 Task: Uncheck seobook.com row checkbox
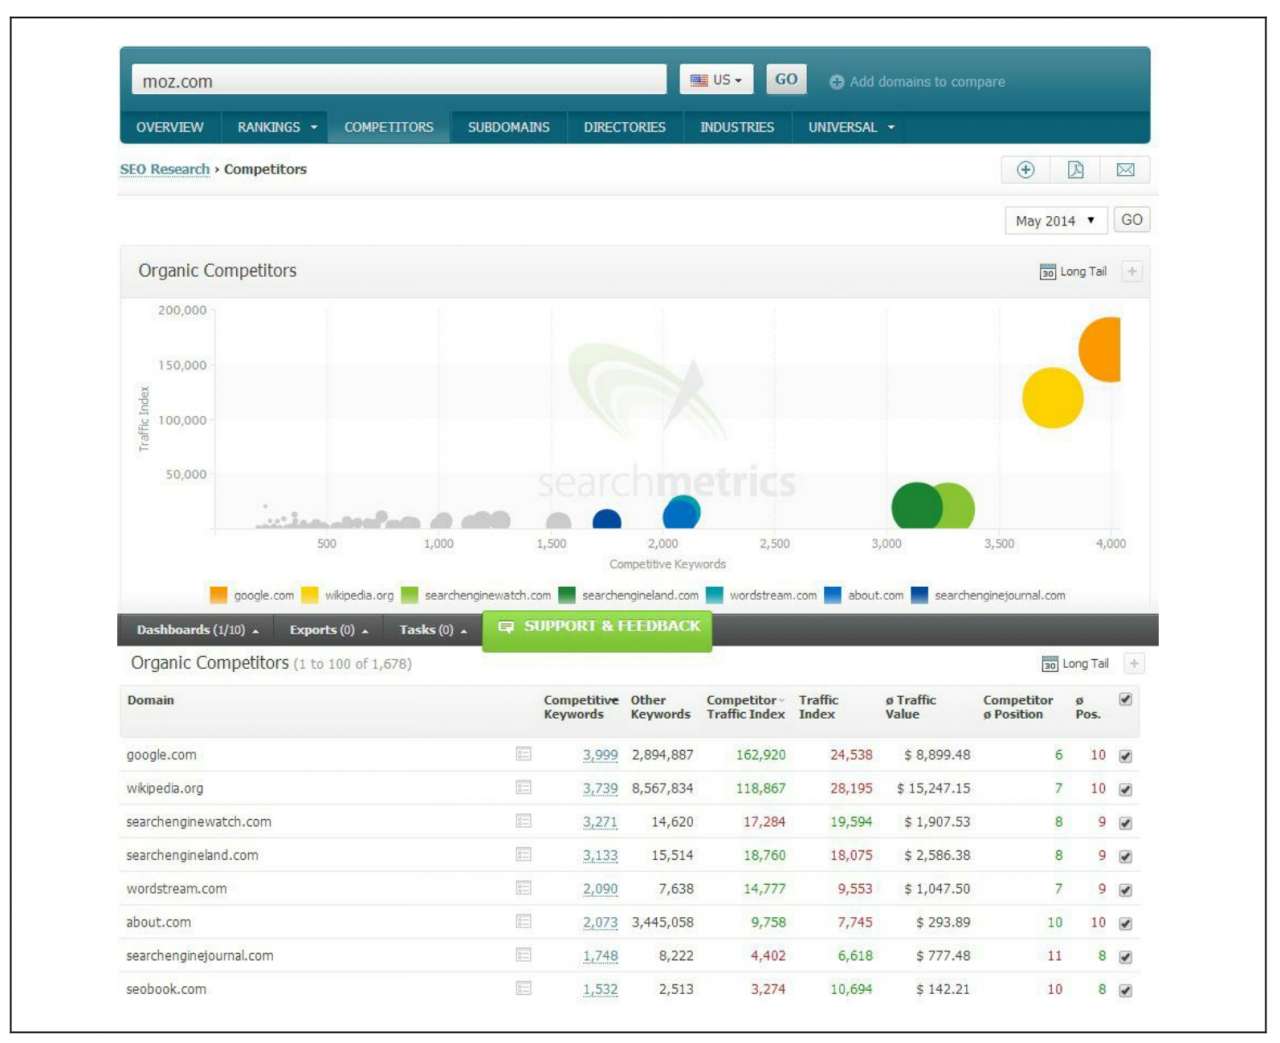[1125, 991]
